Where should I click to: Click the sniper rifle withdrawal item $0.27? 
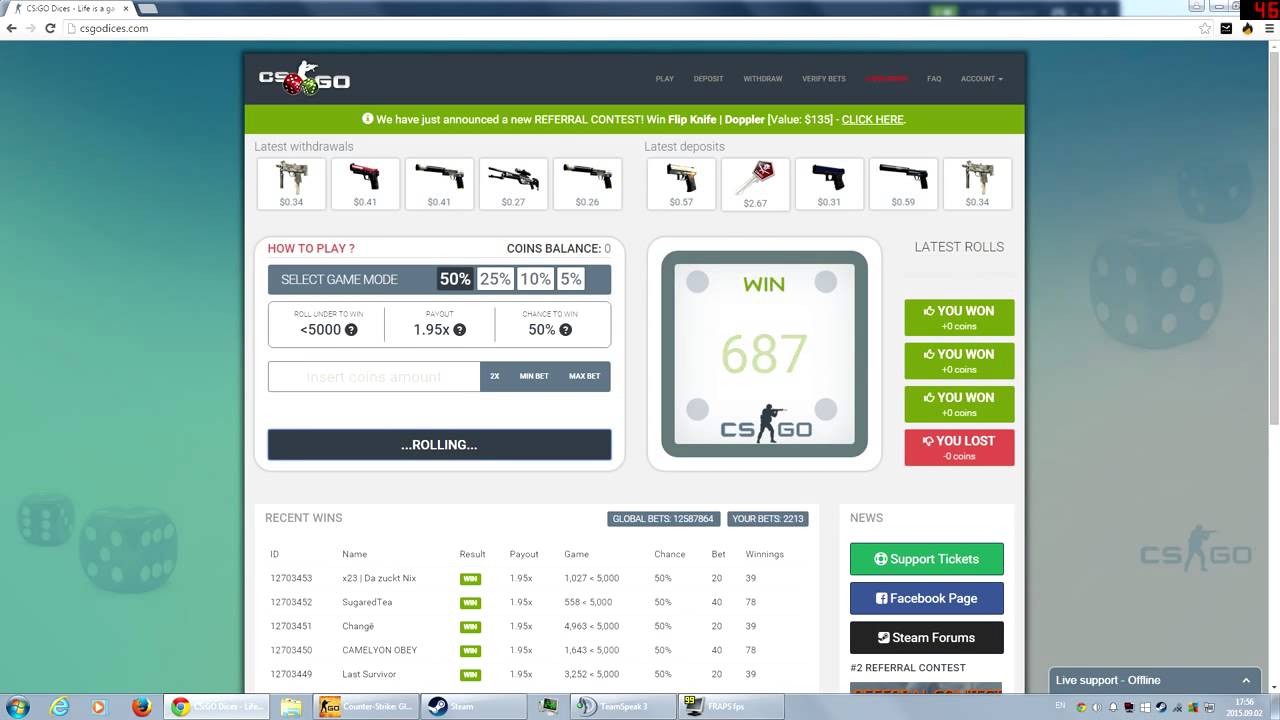[x=513, y=184]
